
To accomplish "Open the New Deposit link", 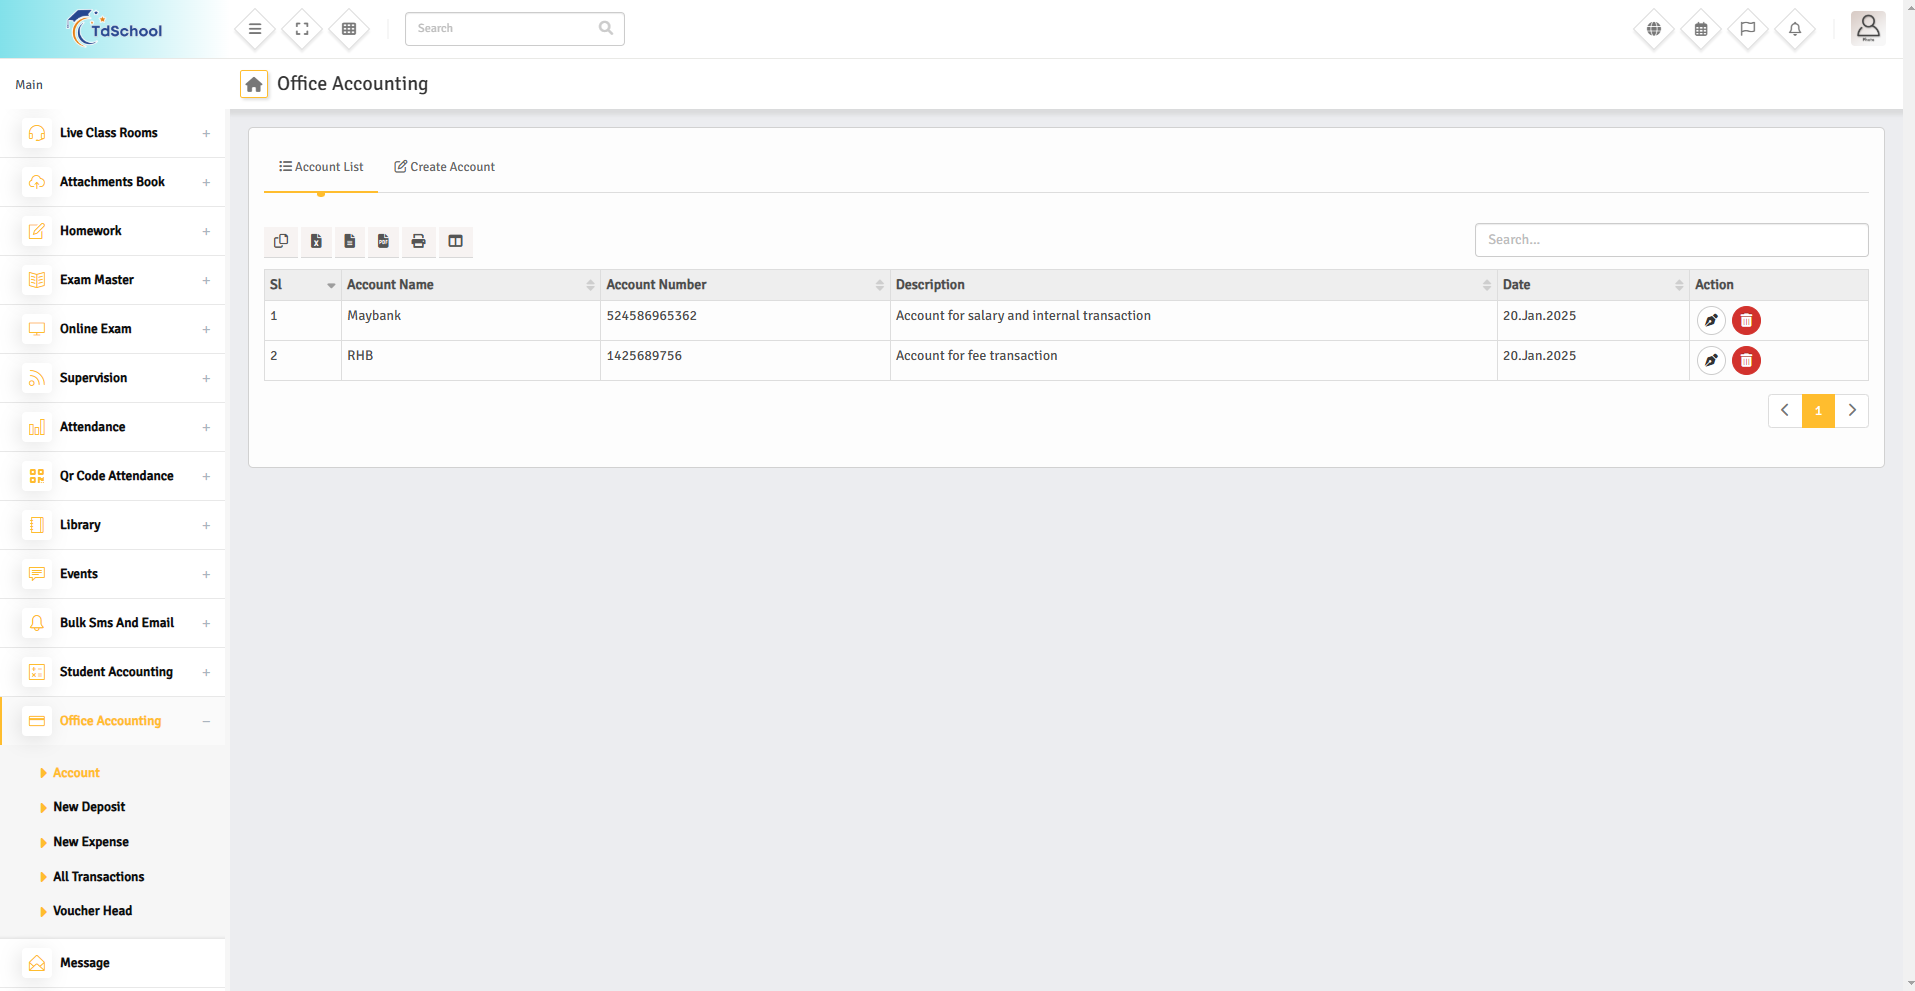I will [89, 807].
